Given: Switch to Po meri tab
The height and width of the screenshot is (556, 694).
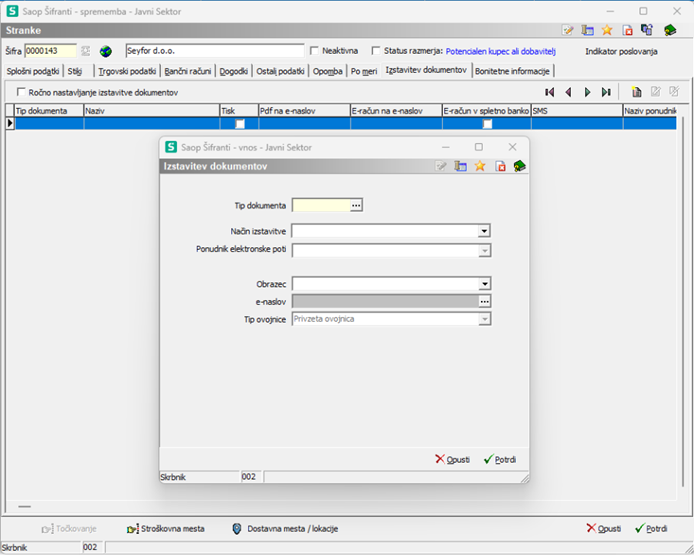Looking at the screenshot, I should [364, 71].
